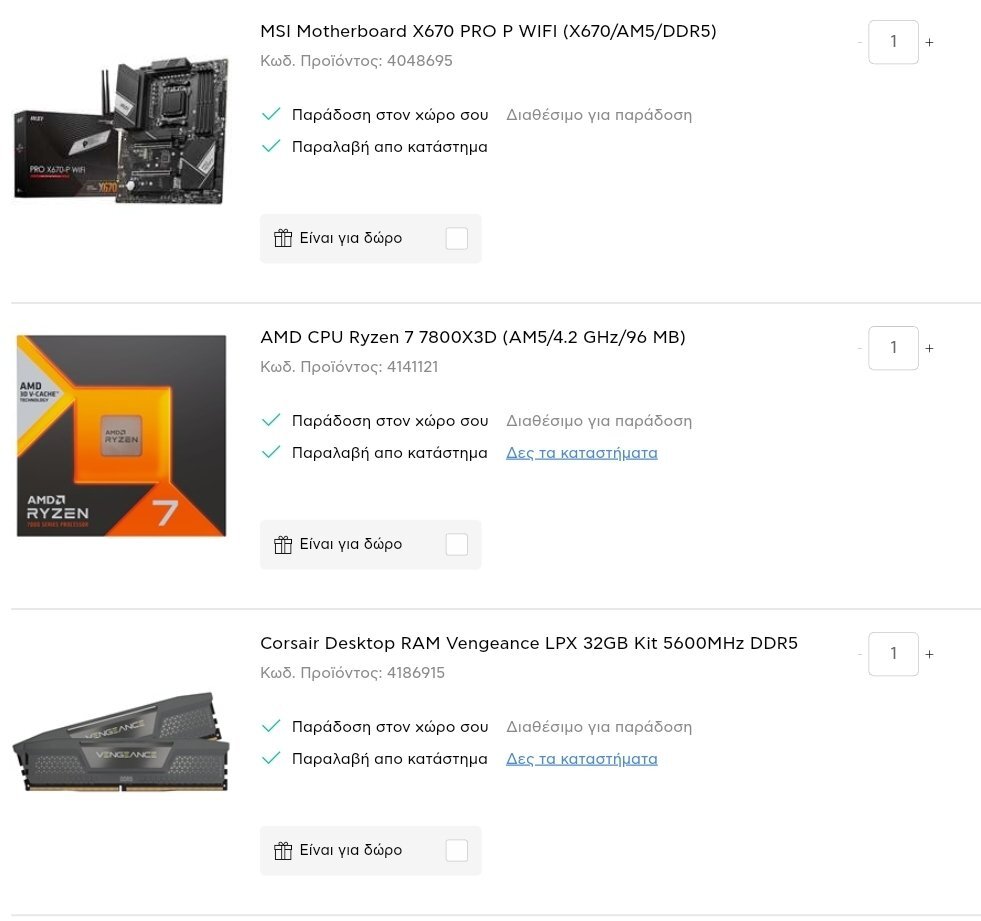Increase quantity of MSI Motherboard with plus

[930, 42]
